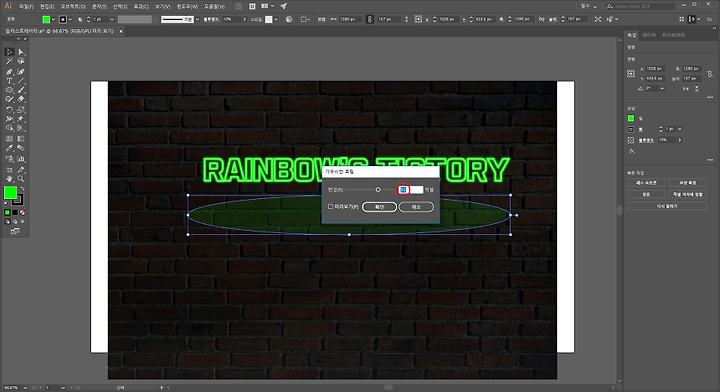Open more transform options ellipsis

coord(710,97)
